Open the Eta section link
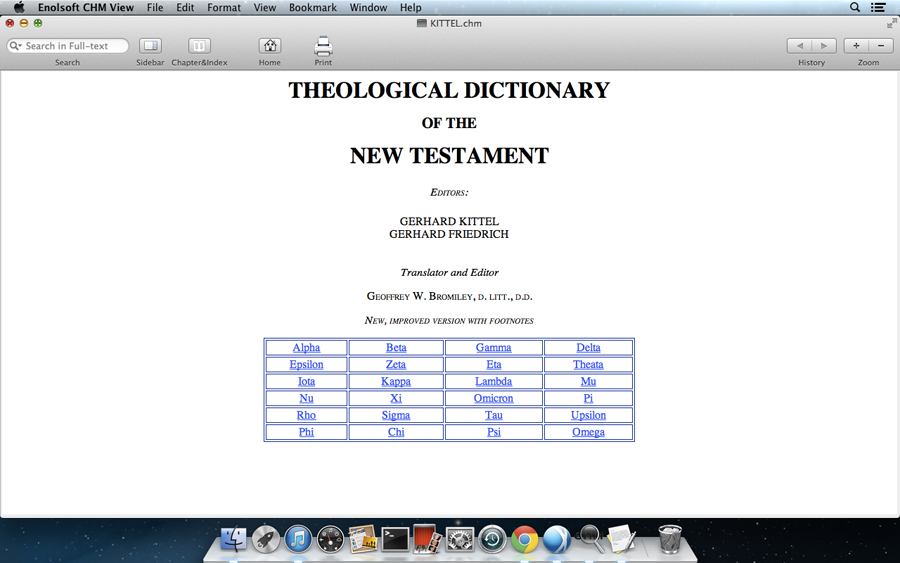The width and height of the screenshot is (900, 563). [x=494, y=364]
